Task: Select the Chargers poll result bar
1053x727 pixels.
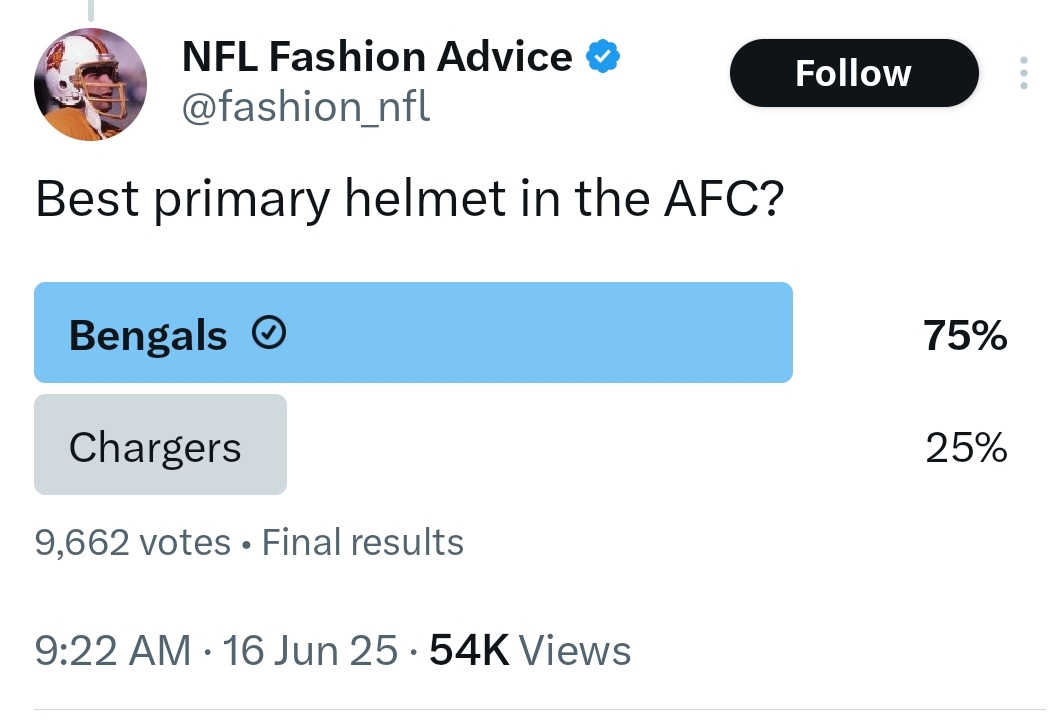Action: (x=161, y=444)
